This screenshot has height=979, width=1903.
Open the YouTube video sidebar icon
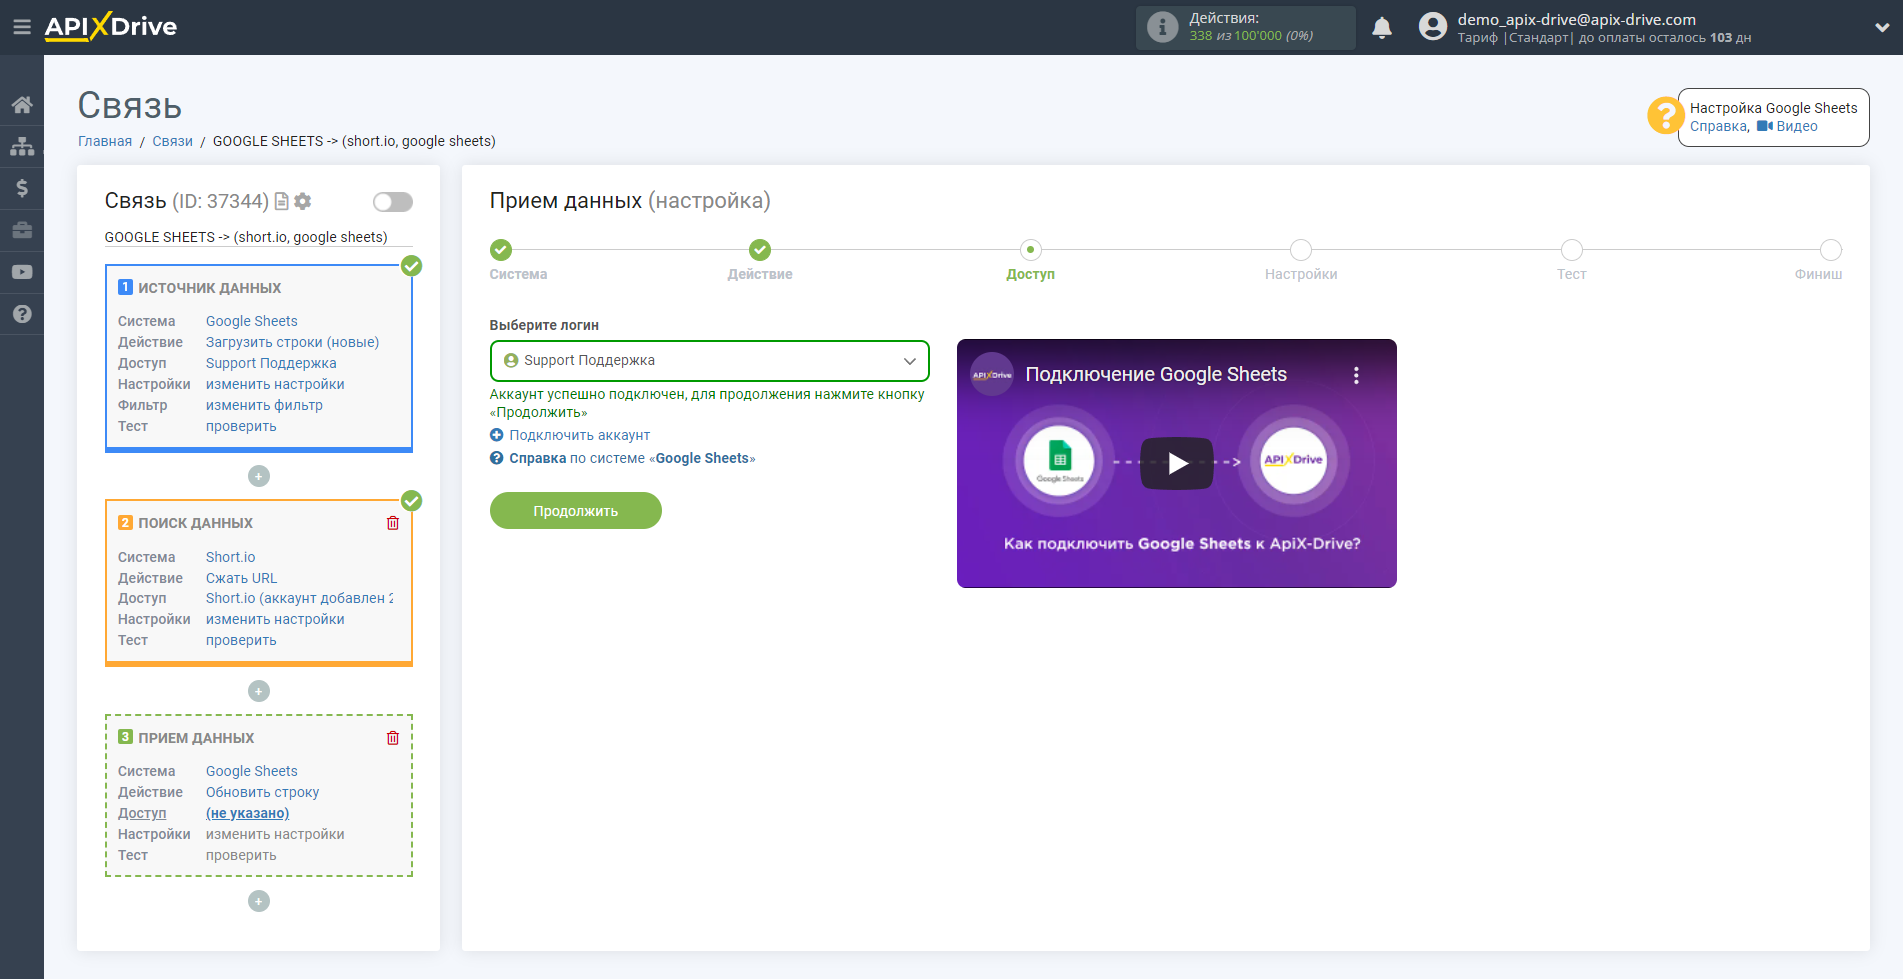[x=22, y=272]
